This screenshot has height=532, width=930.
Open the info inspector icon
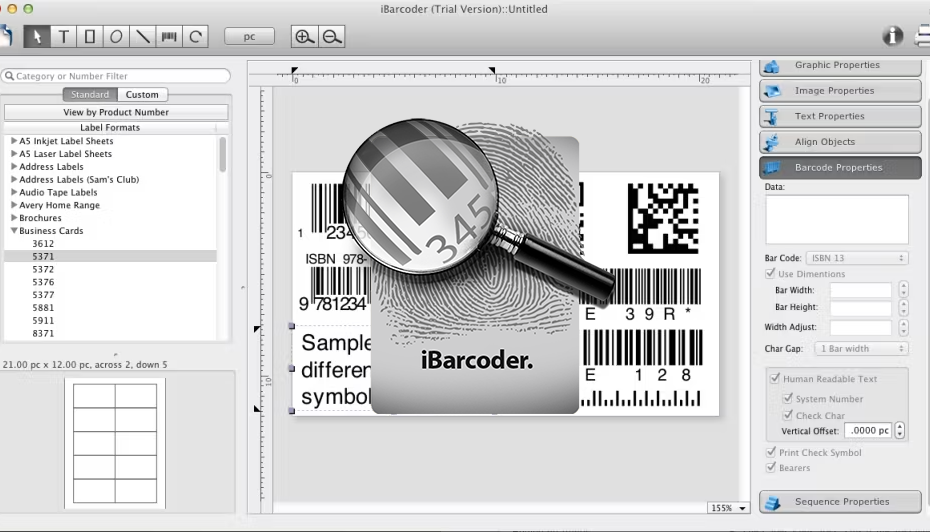892,36
